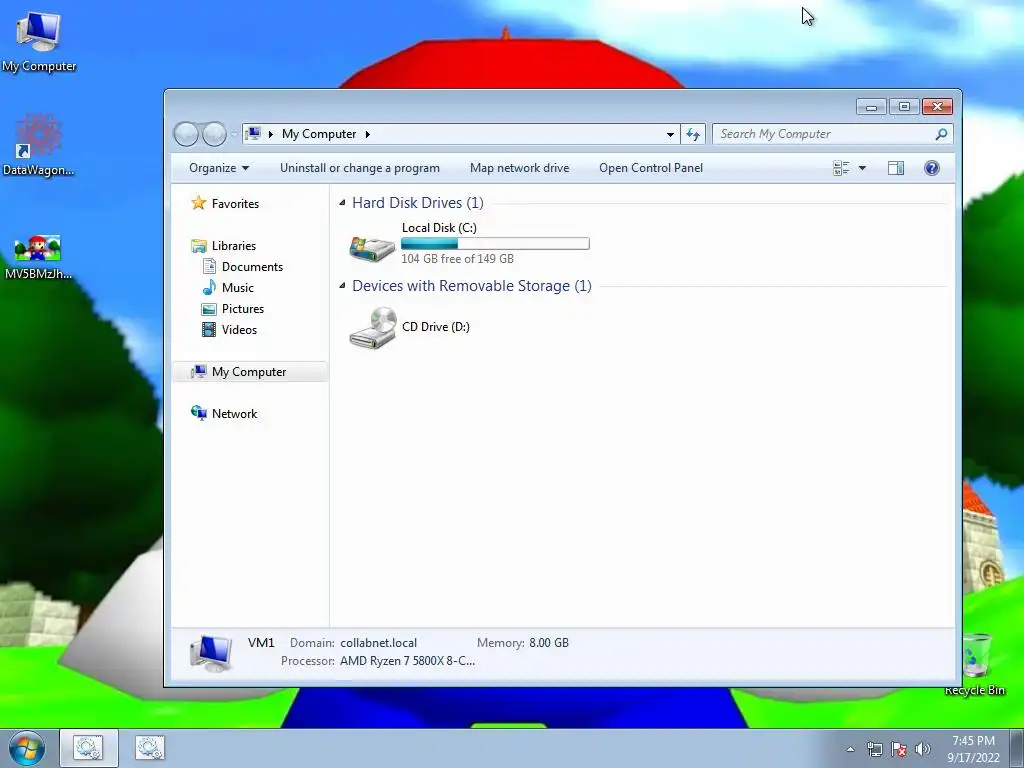This screenshot has width=1024, height=768.
Task: Click the C: drive capacity bar
Action: coord(495,244)
